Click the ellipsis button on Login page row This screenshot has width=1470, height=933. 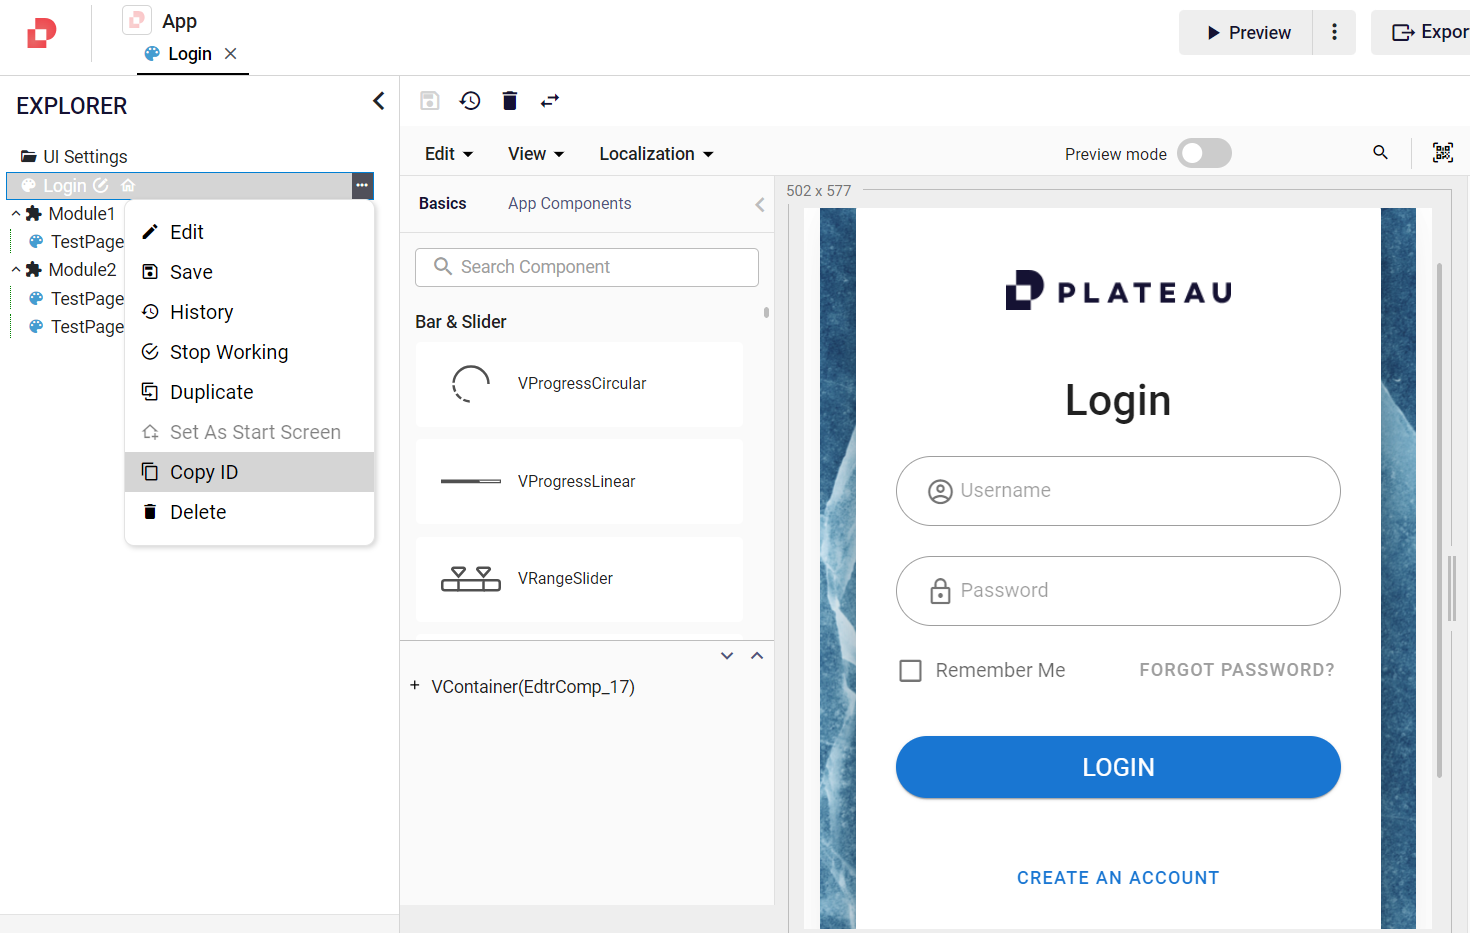[x=362, y=185]
